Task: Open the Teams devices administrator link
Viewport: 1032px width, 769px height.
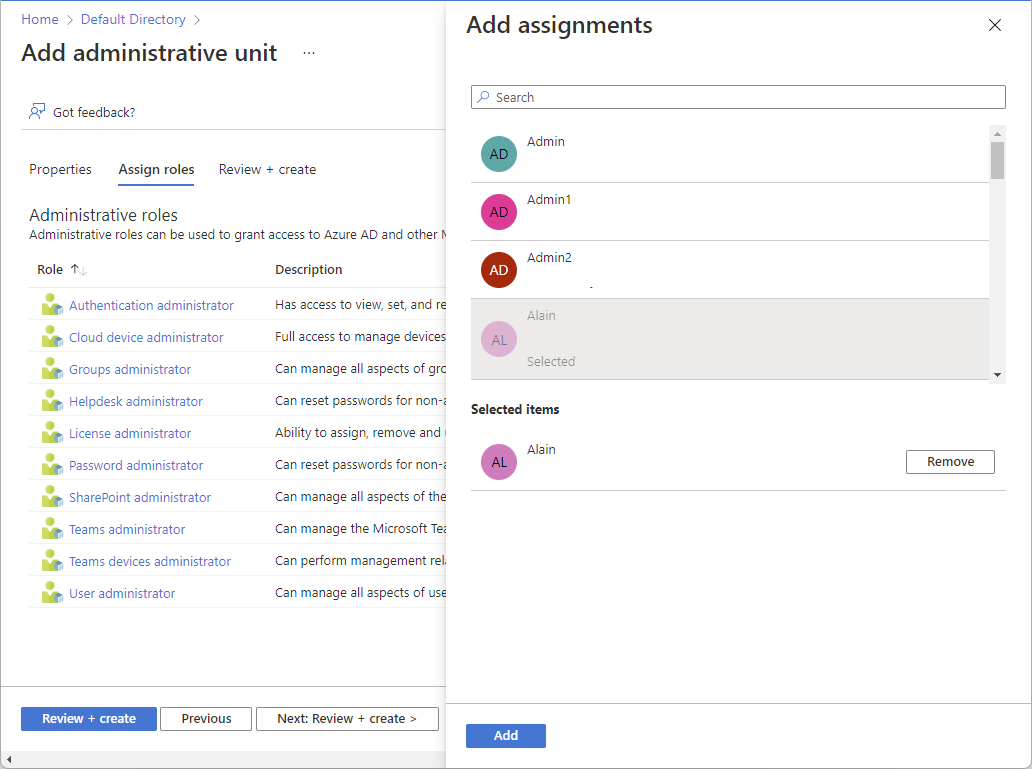Action: 150,561
